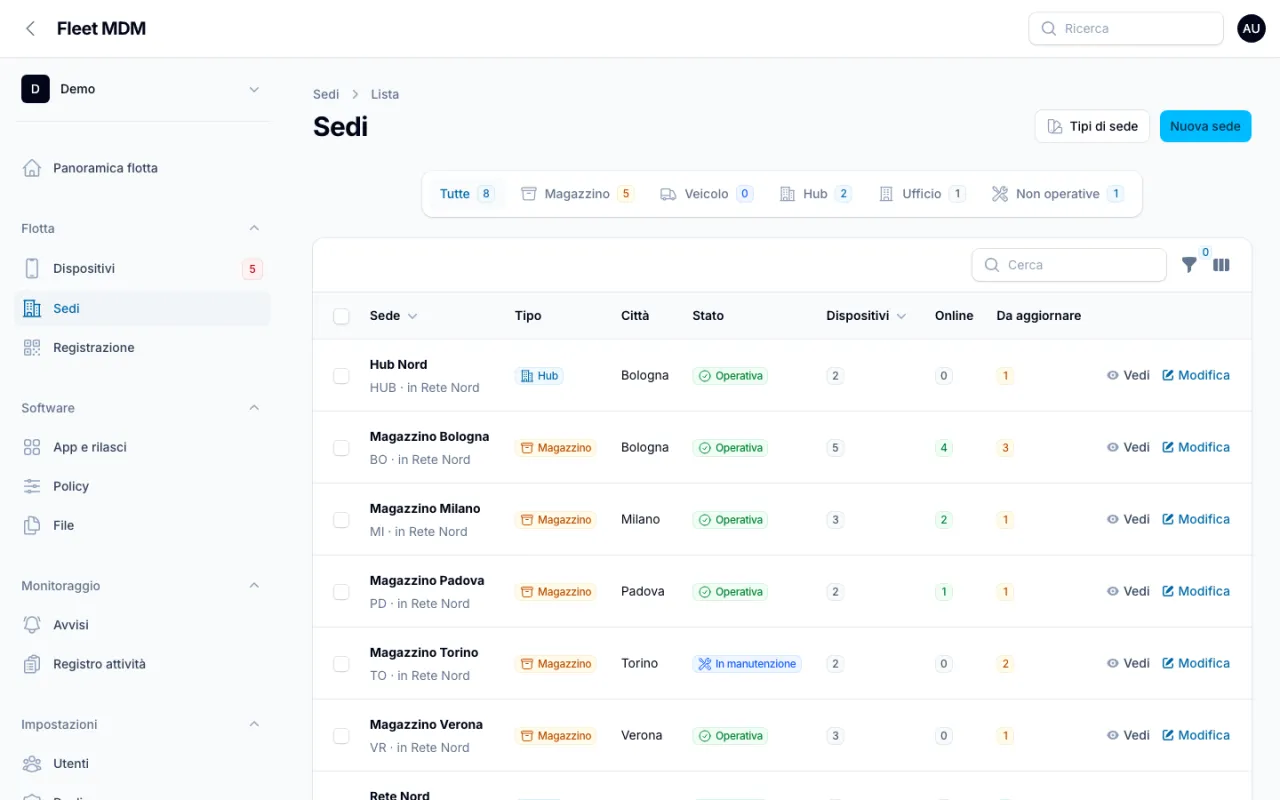Focus the global Ricerca search field
1280x800 pixels.
[1126, 29]
